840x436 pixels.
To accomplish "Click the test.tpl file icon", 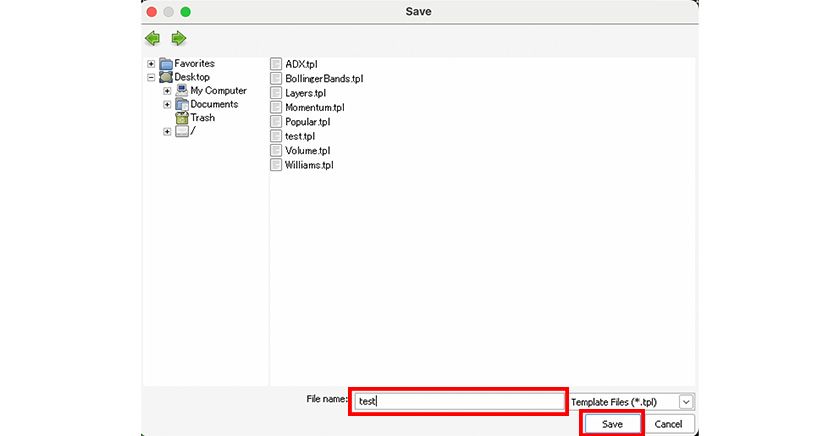I will tap(276, 137).
